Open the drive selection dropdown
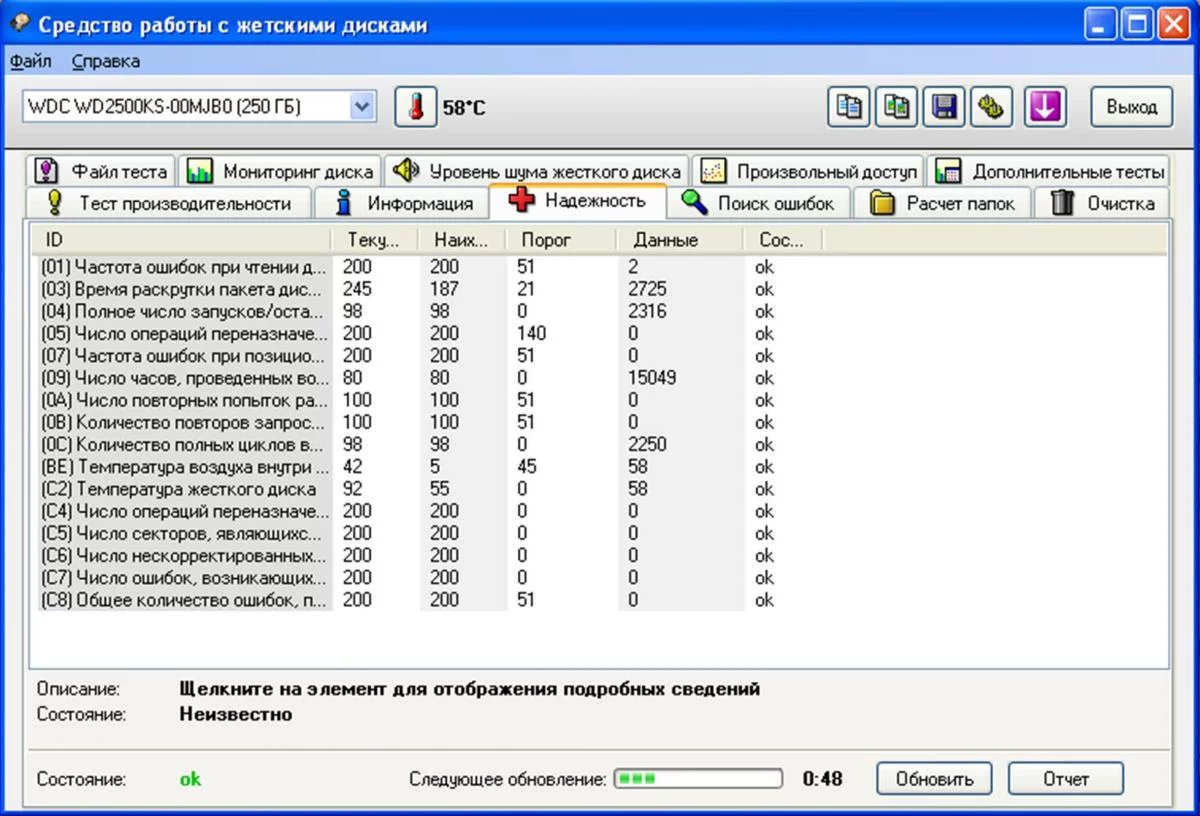Screen dimensions: 1200x816 (x=362, y=106)
